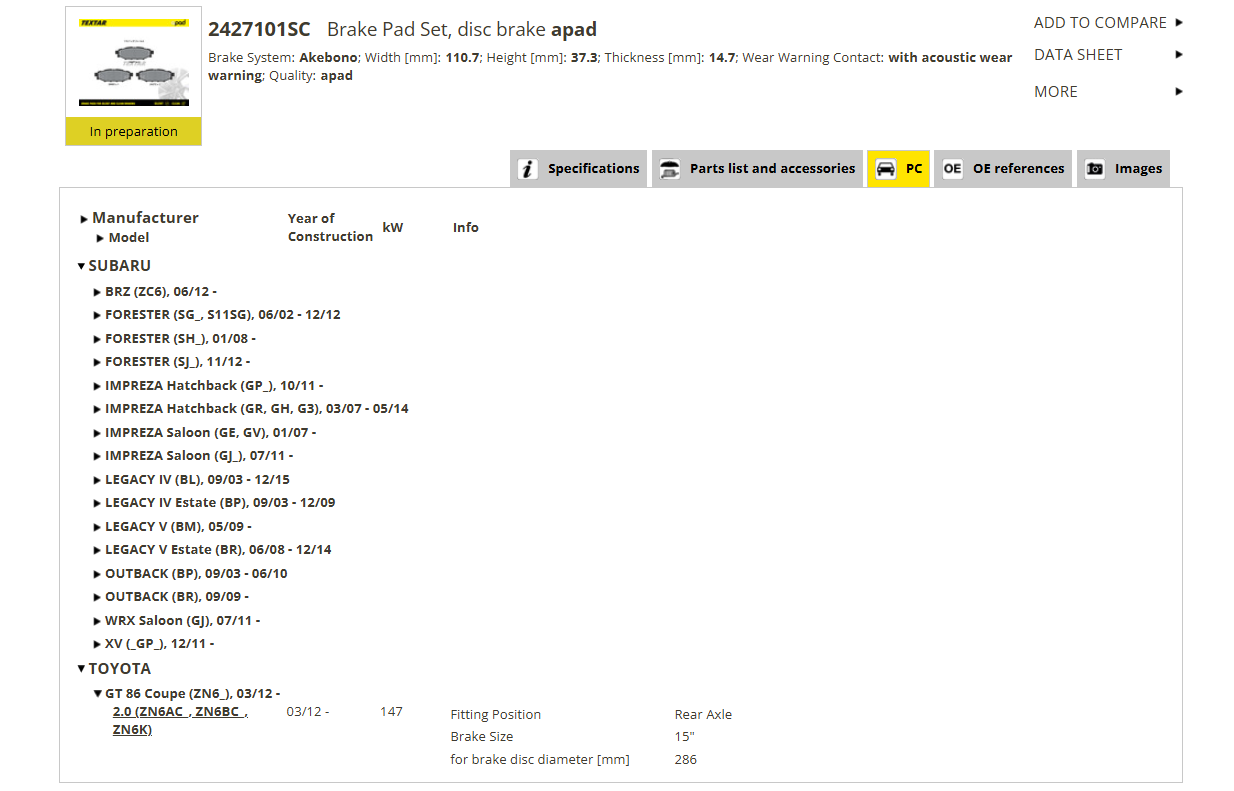Click arrow next to DATA SHEET
The height and width of the screenshot is (791, 1234).
pos(1179,54)
